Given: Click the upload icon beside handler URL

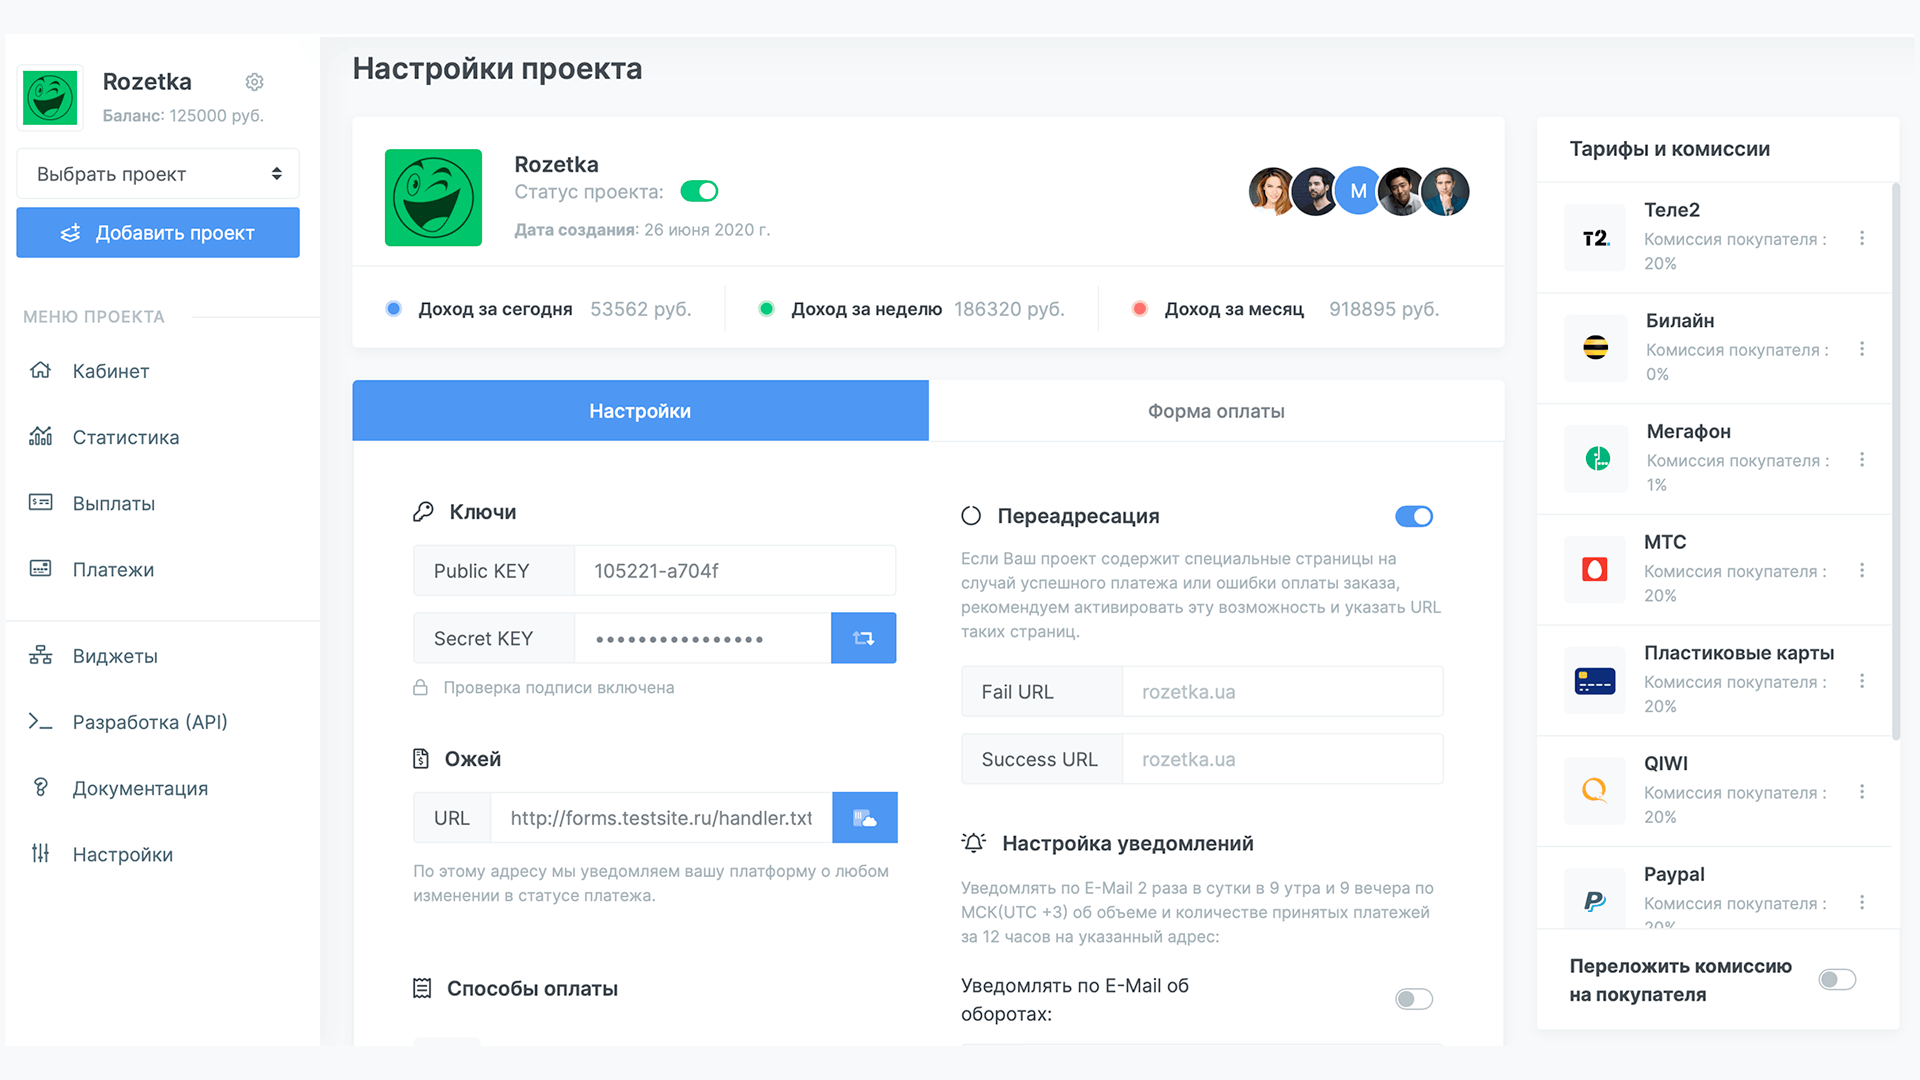Looking at the screenshot, I should pyautogui.click(x=864, y=818).
